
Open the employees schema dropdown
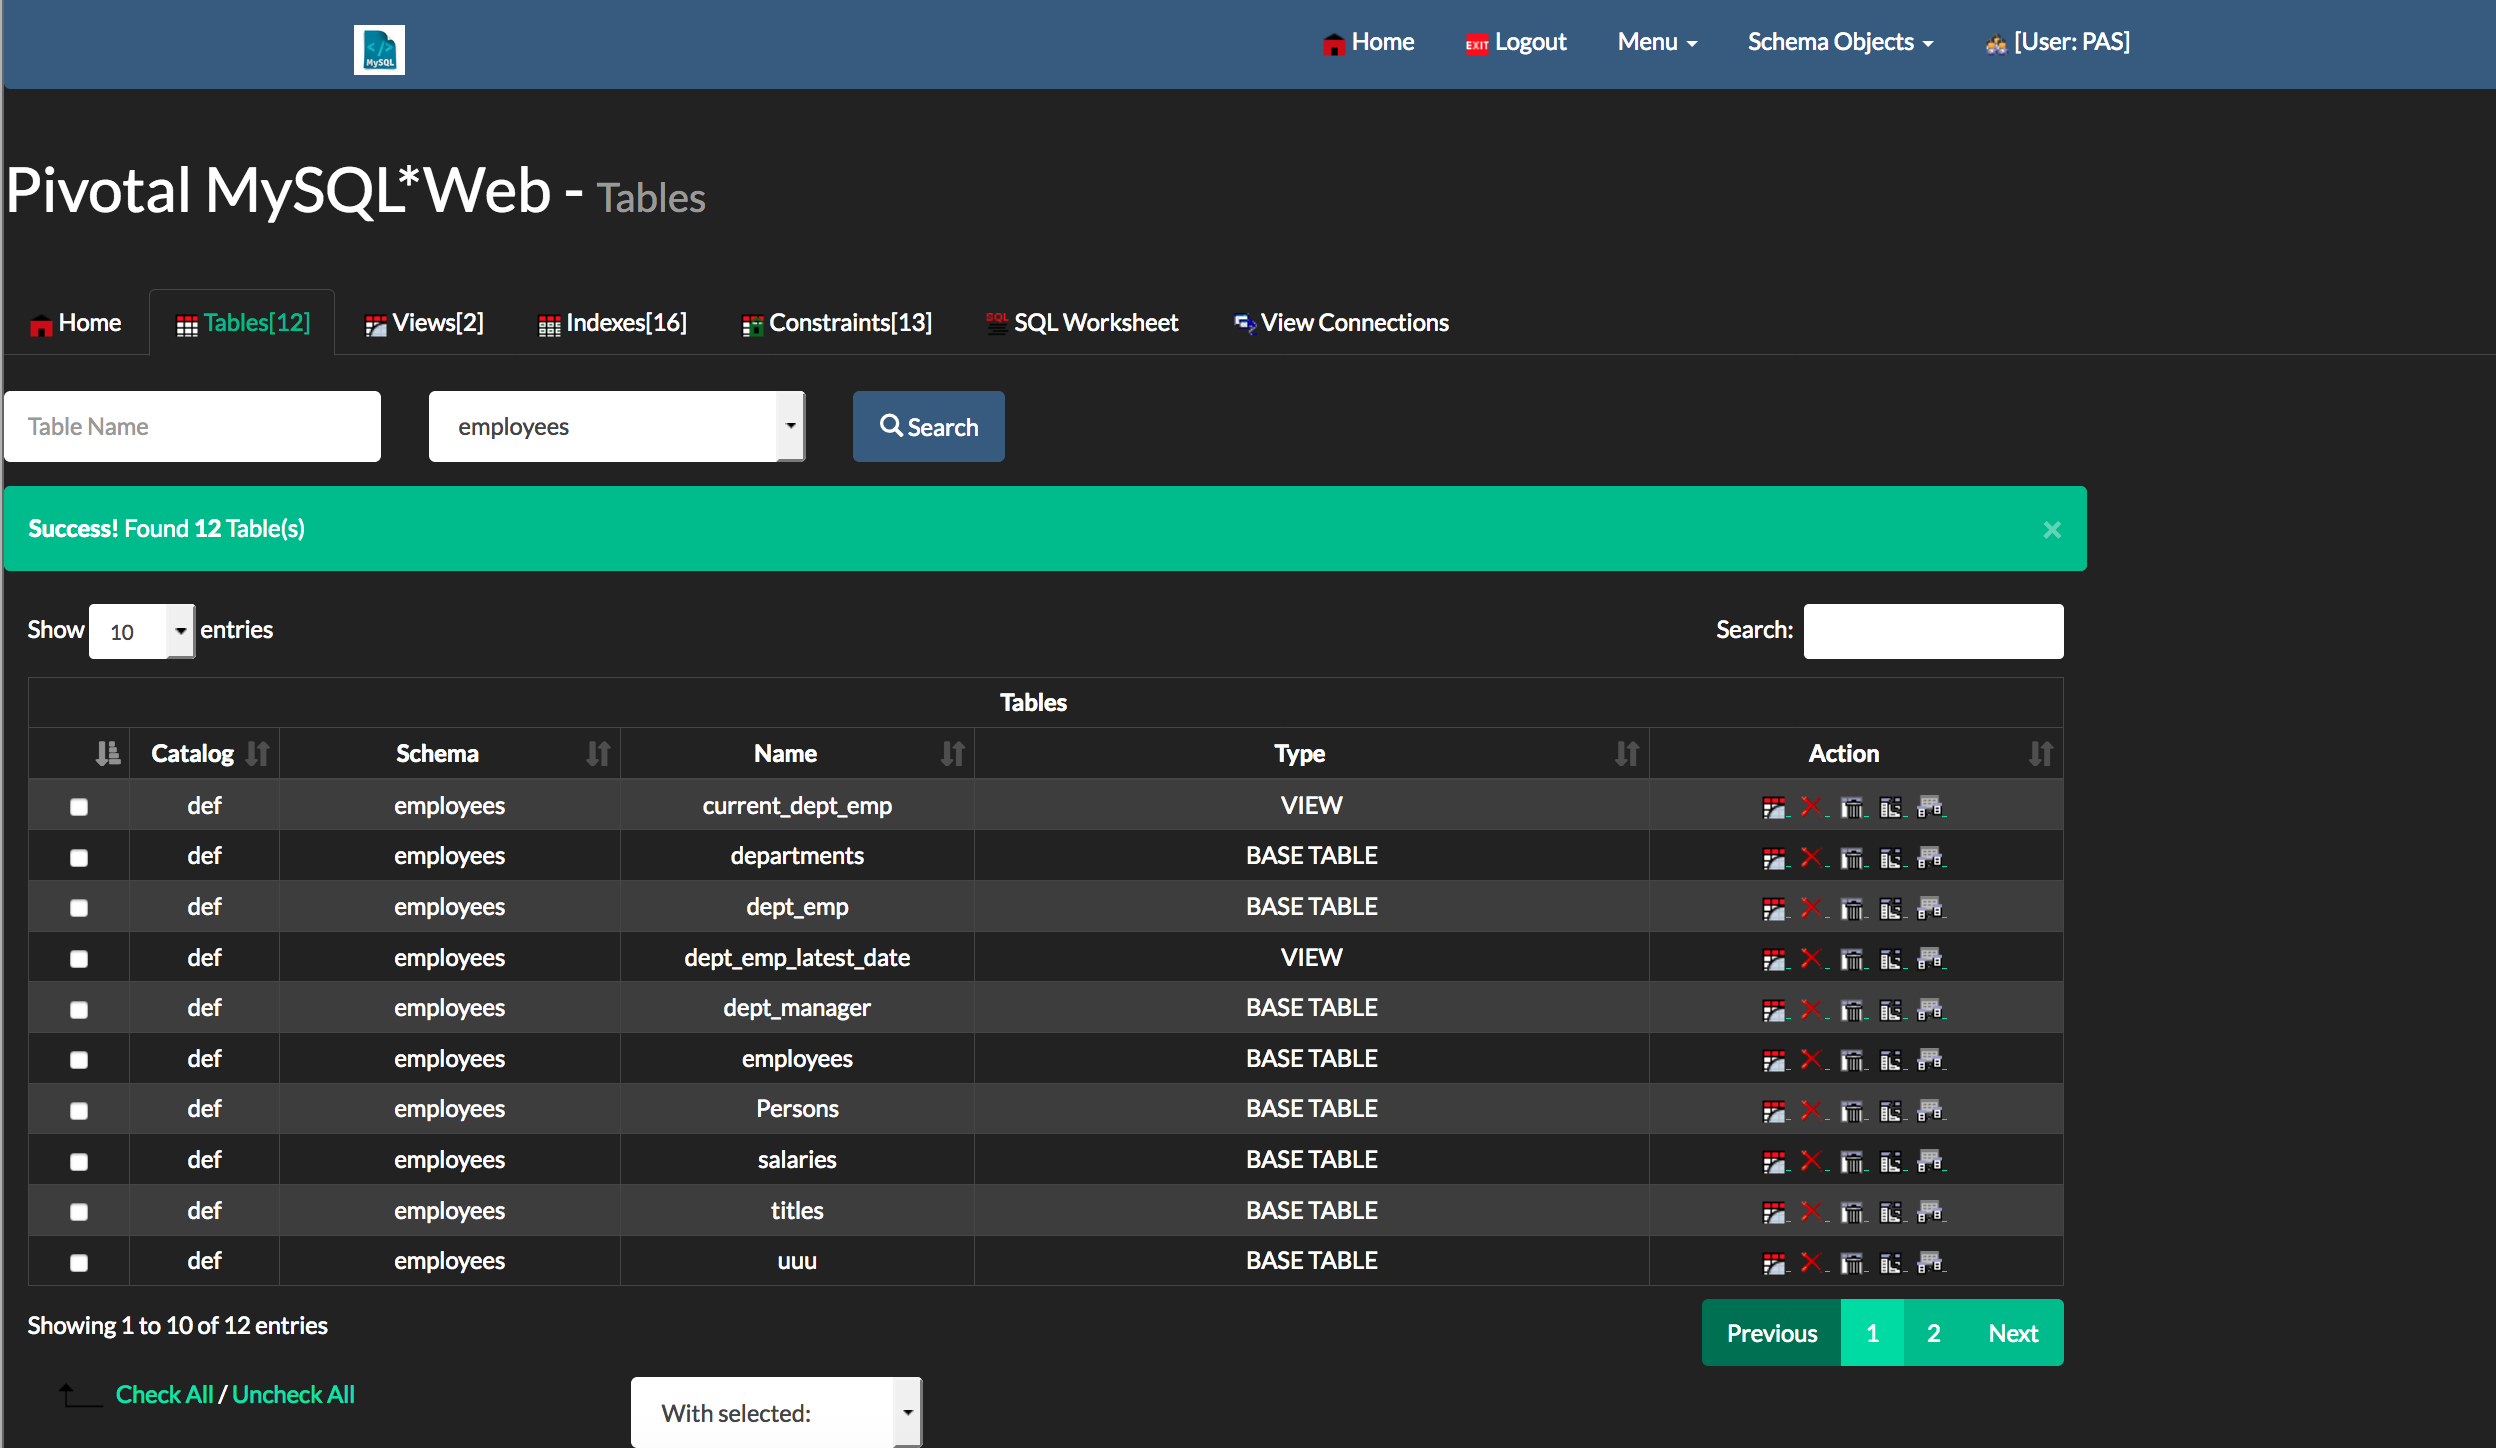pos(616,426)
